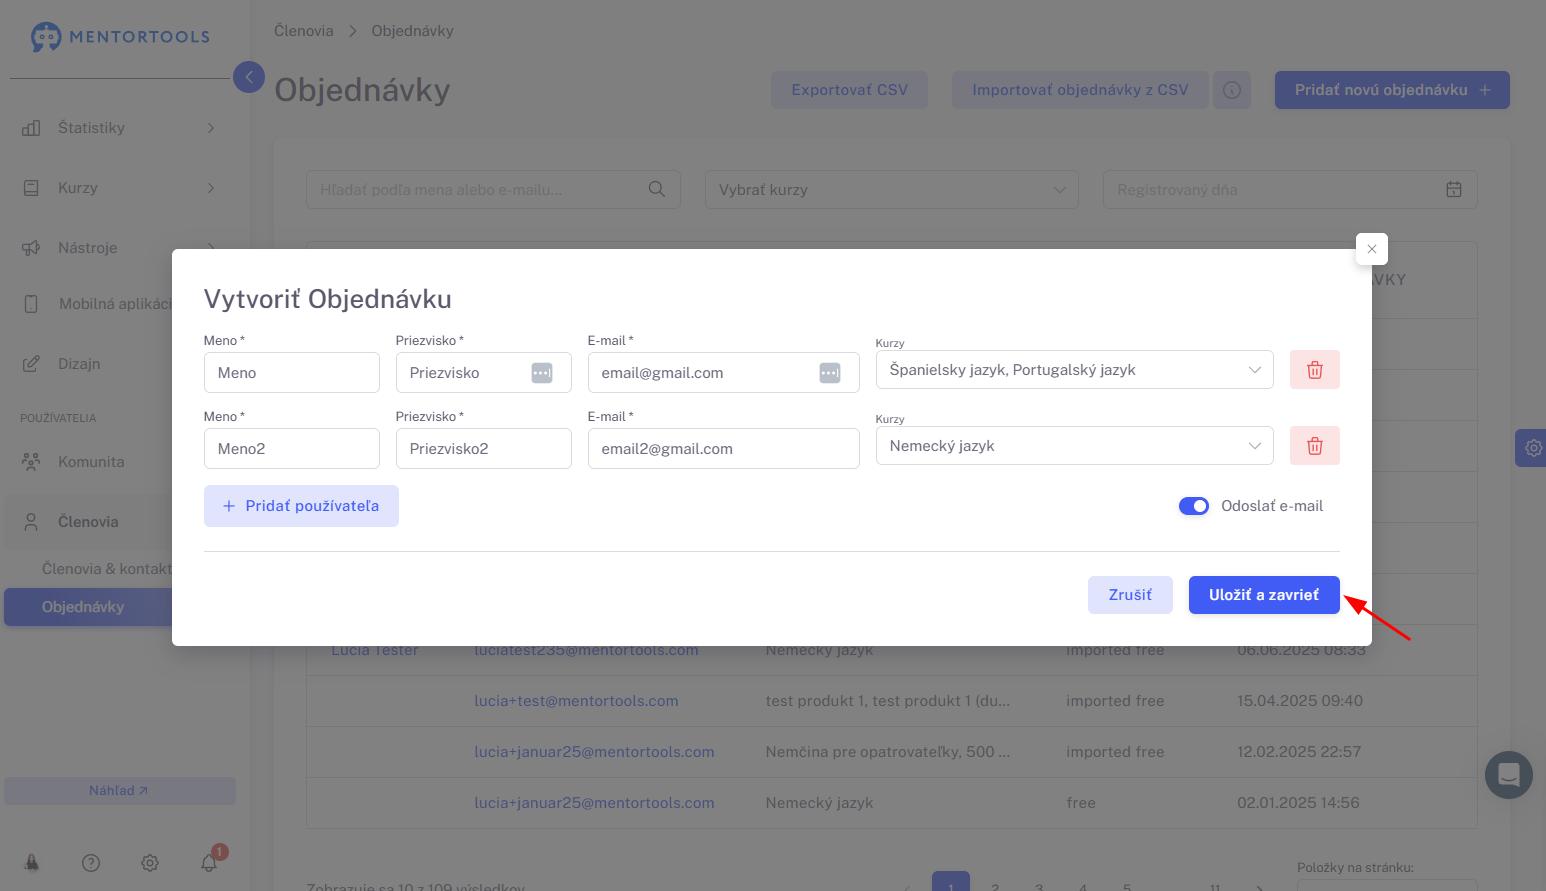
Task: Select Dizajn in the sidebar
Action: click(79, 364)
